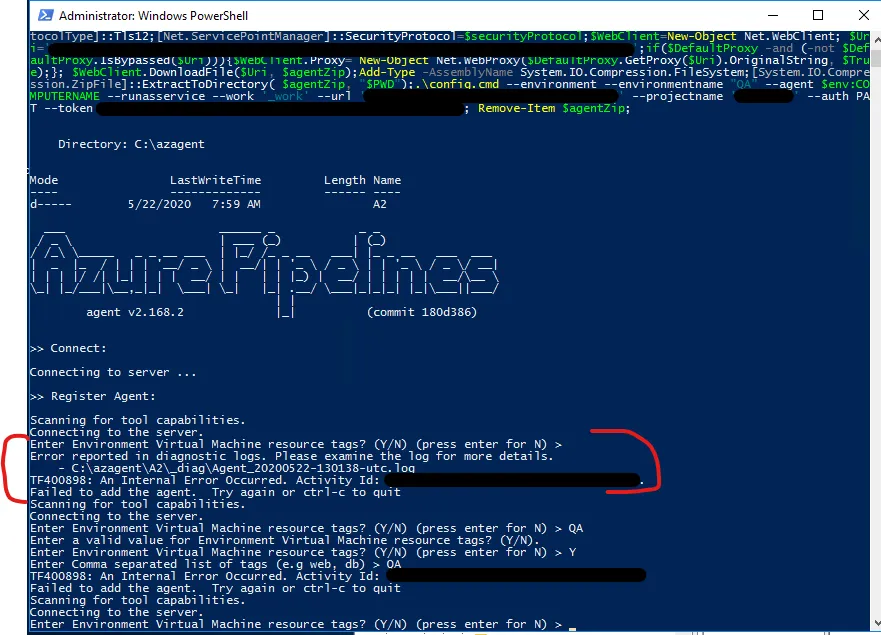
Task: Click 'Connecting to server ...' line
Action: point(113,372)
